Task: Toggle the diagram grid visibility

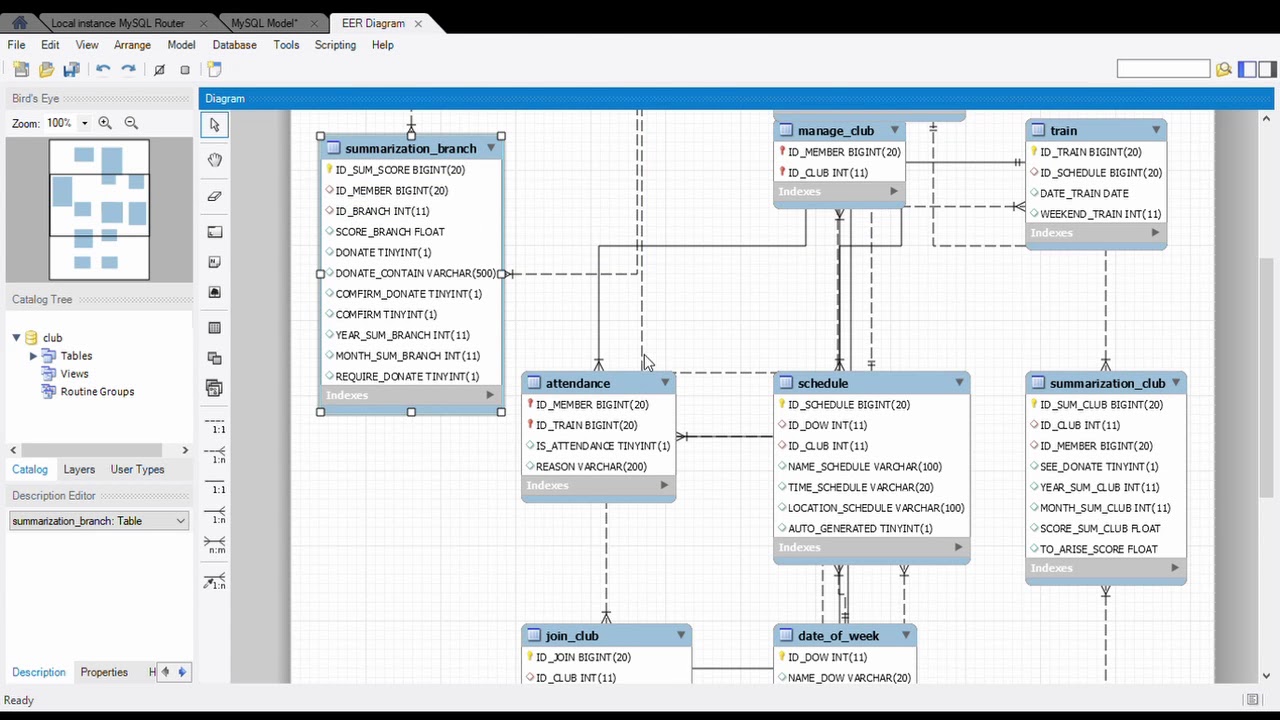Action: [159, 69]
